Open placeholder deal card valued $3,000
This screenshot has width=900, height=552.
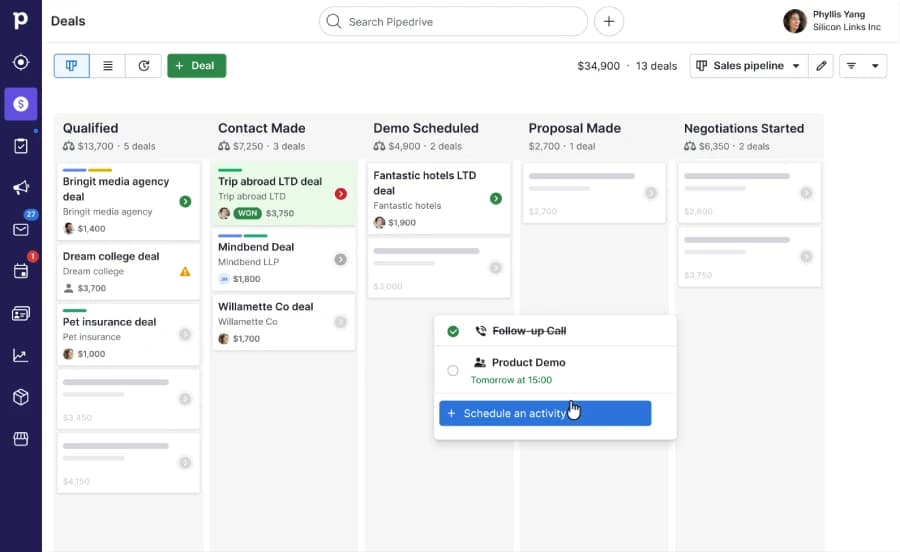(x=439, y=268)
